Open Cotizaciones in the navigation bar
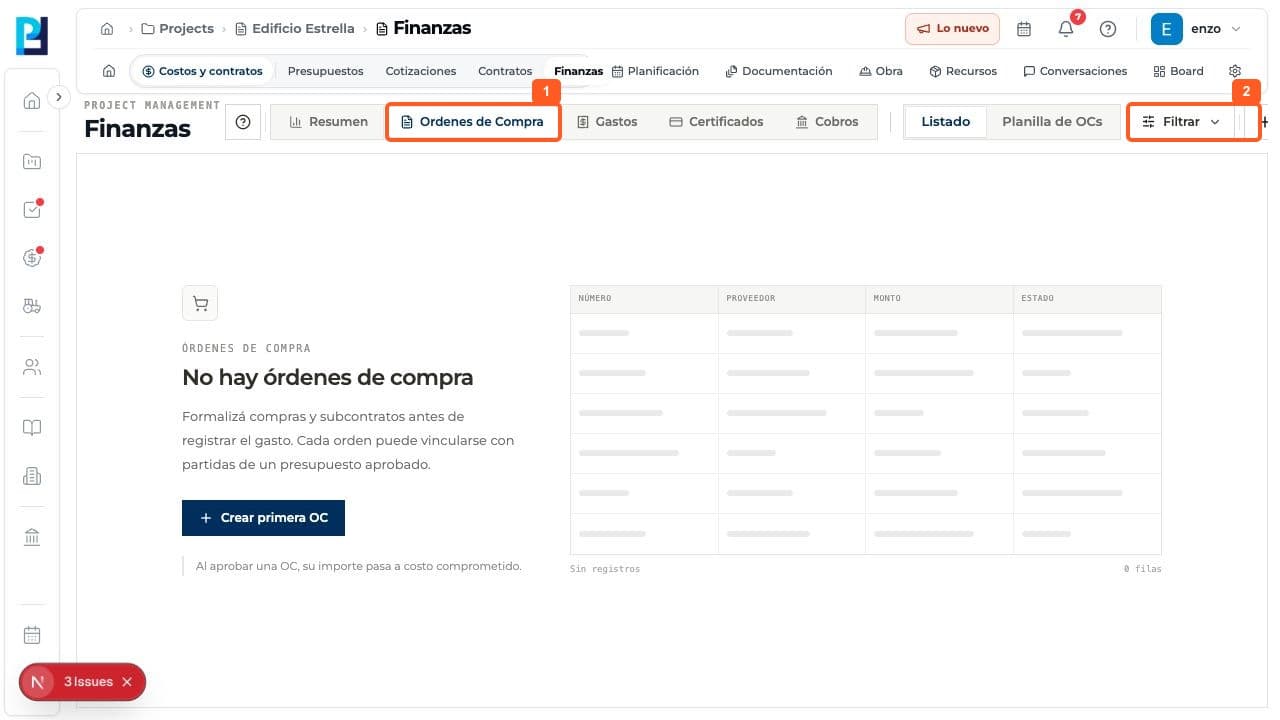 421,71
